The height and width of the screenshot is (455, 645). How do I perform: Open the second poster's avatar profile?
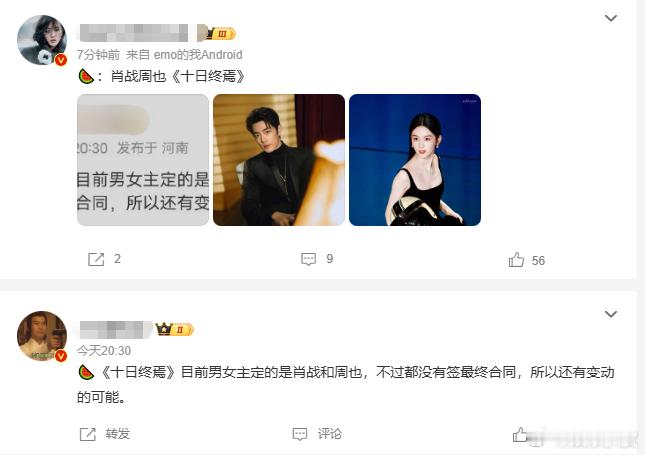(x=42, y=336)
